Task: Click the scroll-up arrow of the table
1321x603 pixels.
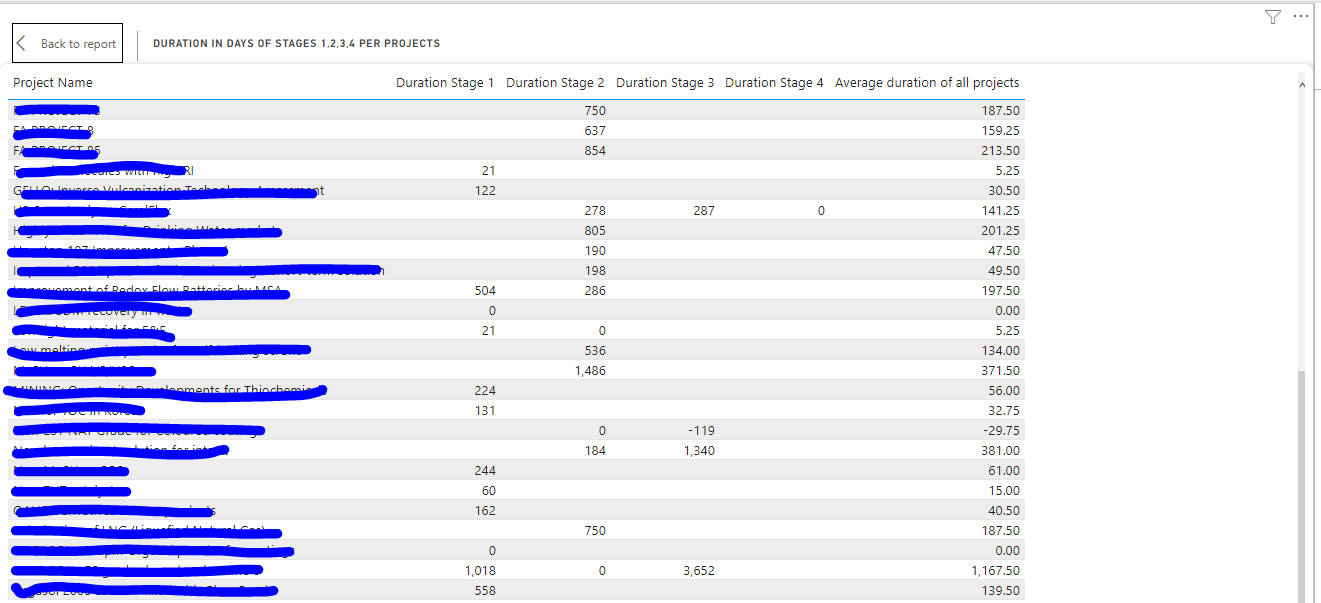Action: coord(1302,86)
